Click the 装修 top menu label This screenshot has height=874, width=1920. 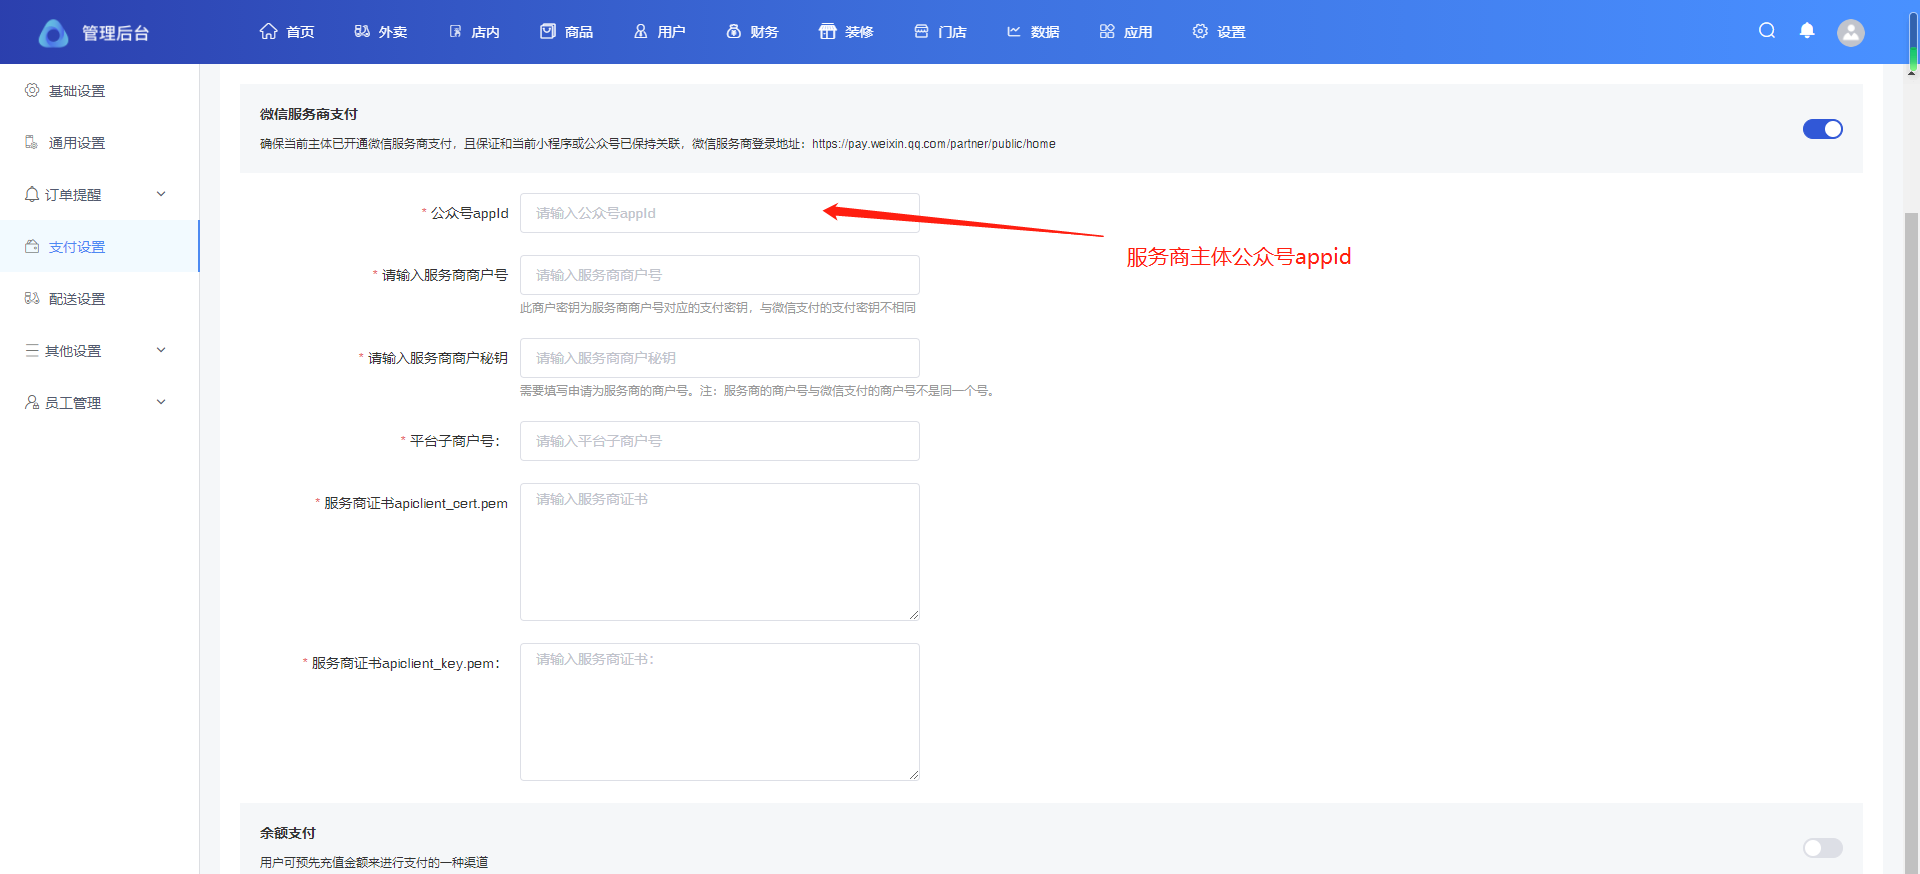point(859,32)
